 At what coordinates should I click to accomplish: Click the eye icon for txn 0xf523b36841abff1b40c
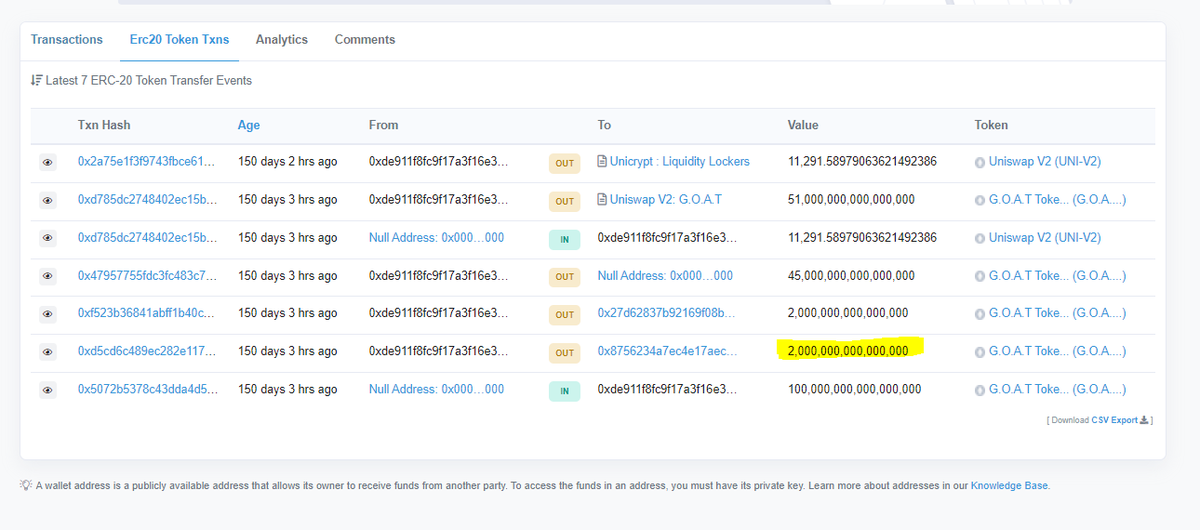(48, 314)
